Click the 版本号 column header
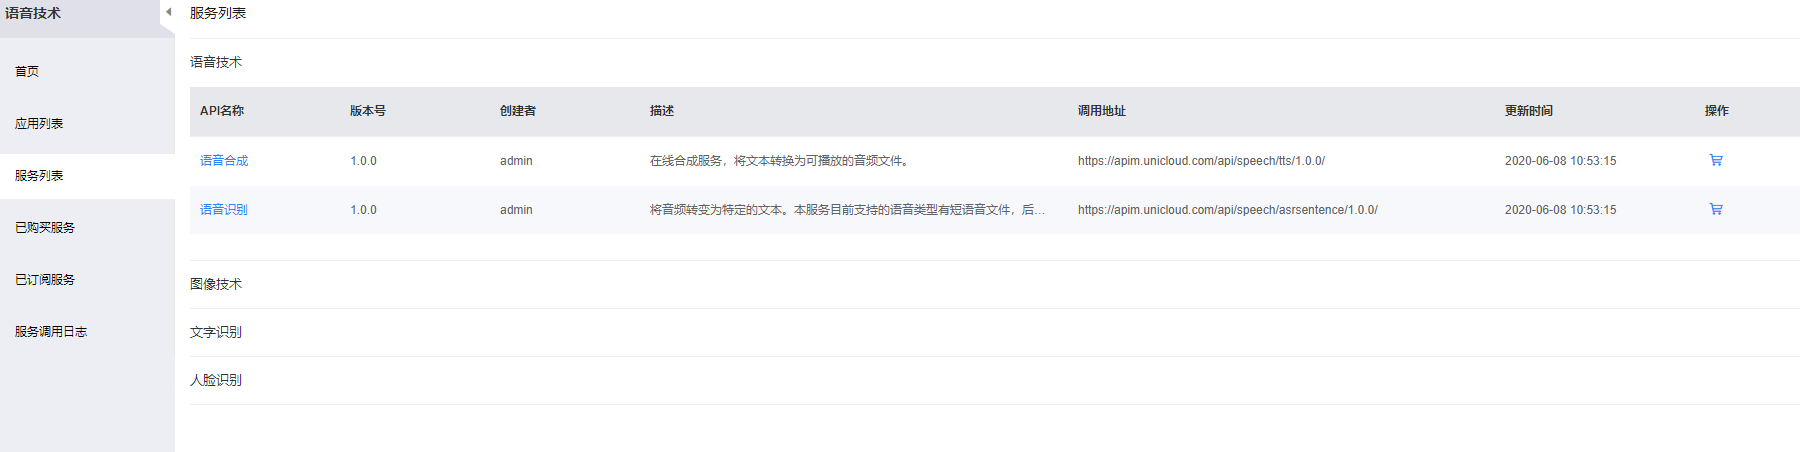Screen dimensions: 1800x452 point(368,111)
